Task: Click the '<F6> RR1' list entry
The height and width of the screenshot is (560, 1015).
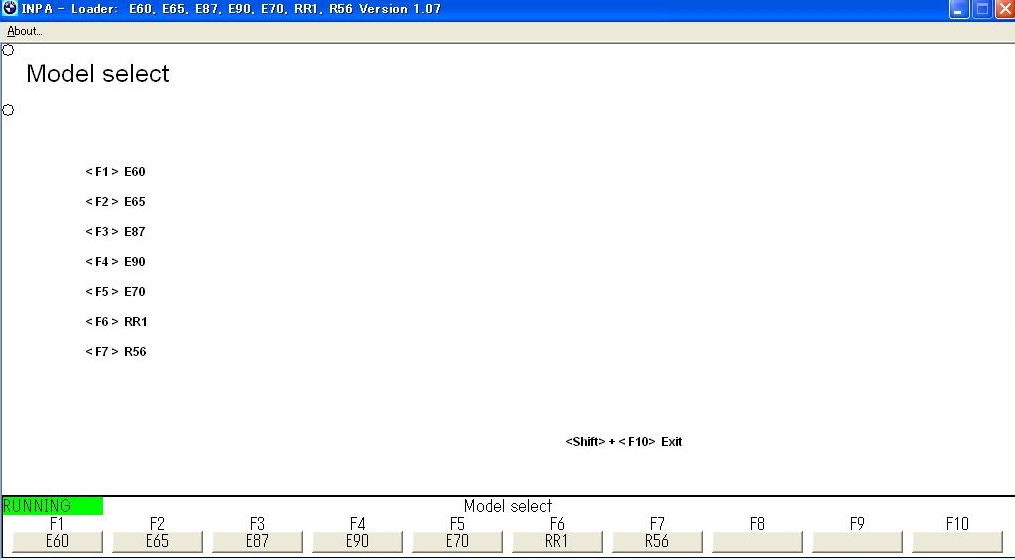Action: point(116,322)
